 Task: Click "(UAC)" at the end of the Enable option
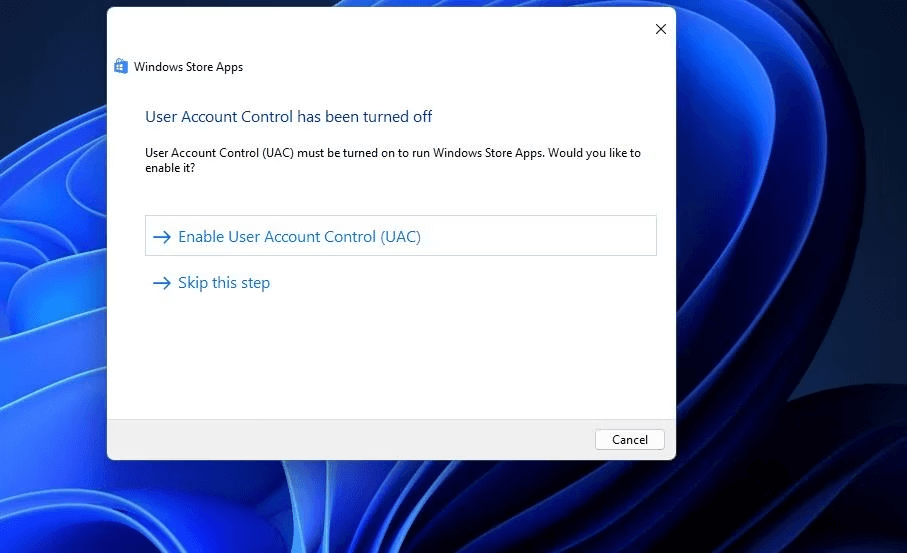(400, 237)
